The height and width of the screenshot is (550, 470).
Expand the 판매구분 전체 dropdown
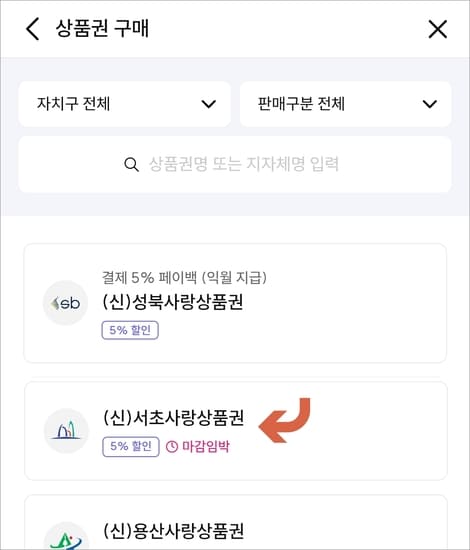(x=345, y=104)
